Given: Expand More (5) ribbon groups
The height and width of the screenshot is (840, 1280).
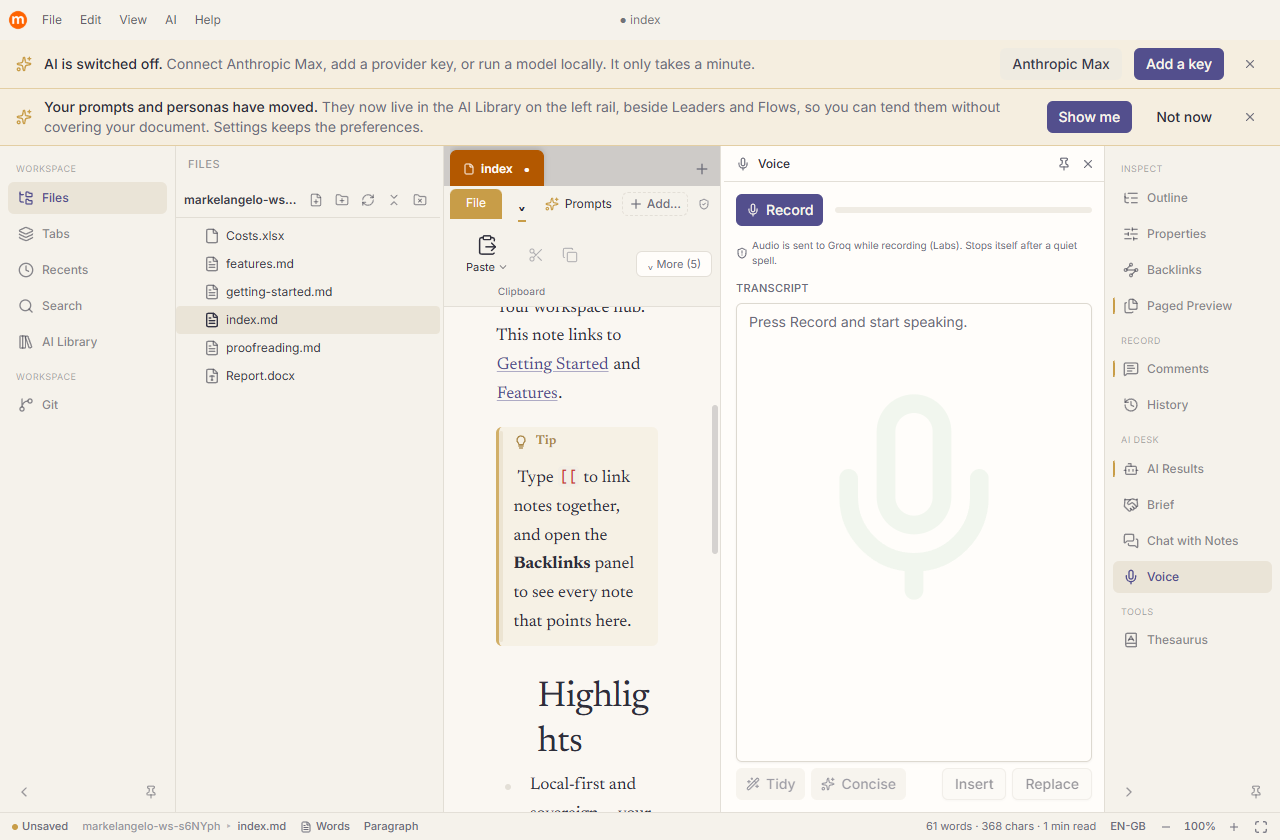Looking at the screenshot, I should pyautogui.click(x=674, y=264).
